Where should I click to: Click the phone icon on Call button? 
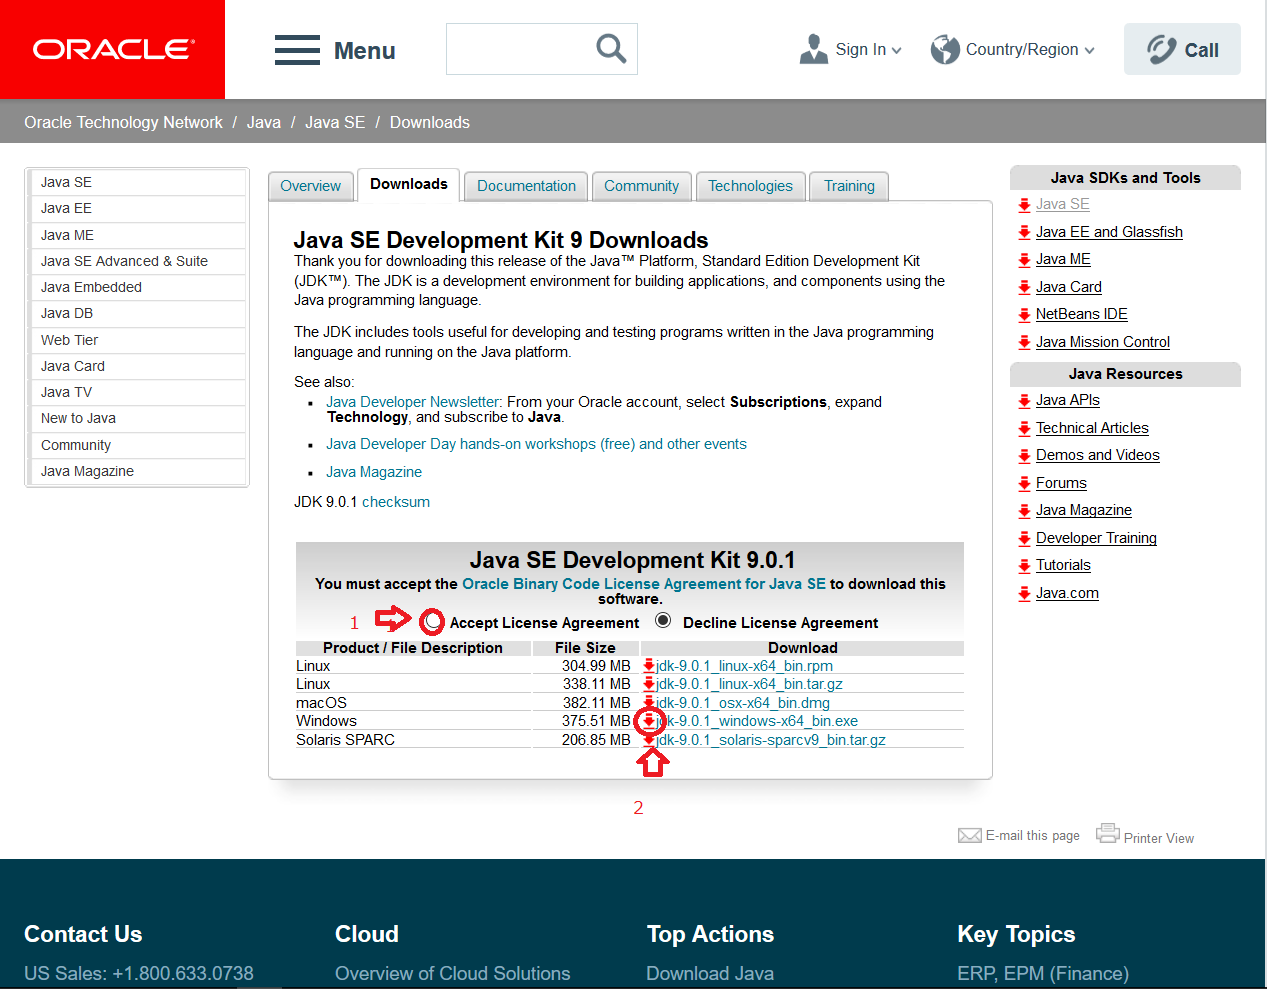pos(1161,49)
